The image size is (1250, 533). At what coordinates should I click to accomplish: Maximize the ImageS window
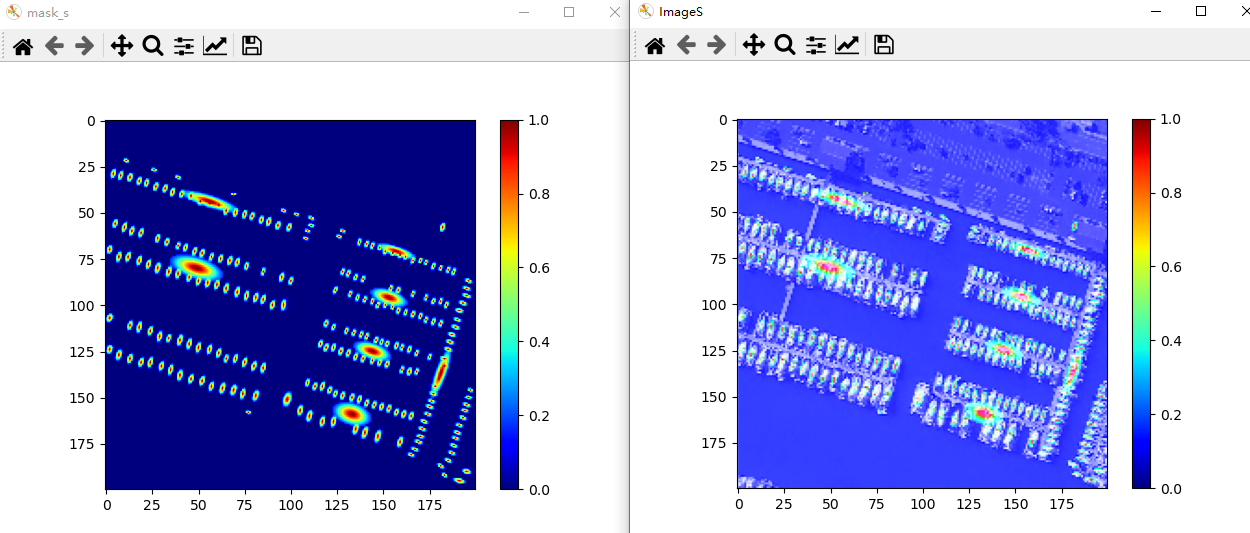(x=1201, y=11)
